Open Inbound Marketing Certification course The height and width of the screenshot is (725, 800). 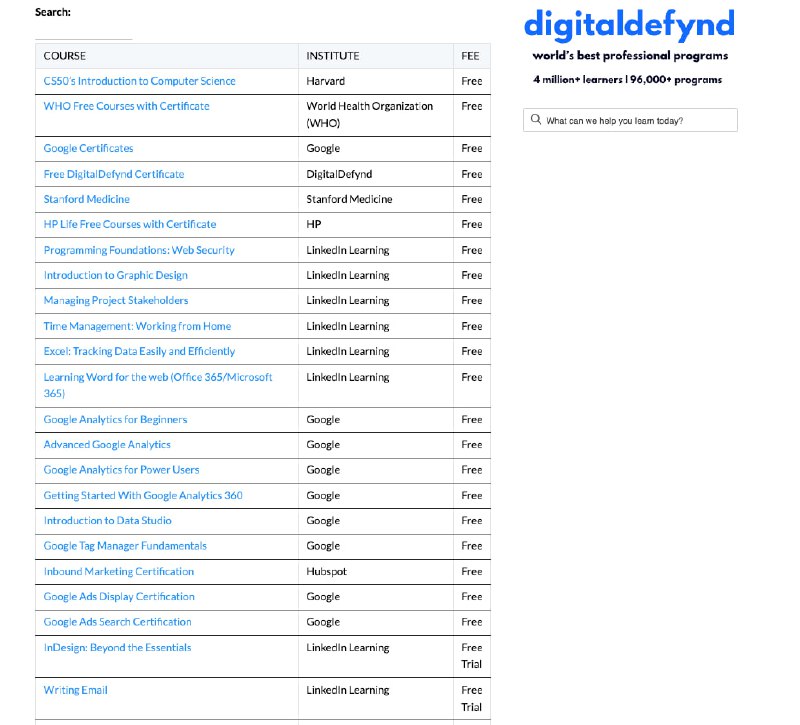(x=118, y=571)
